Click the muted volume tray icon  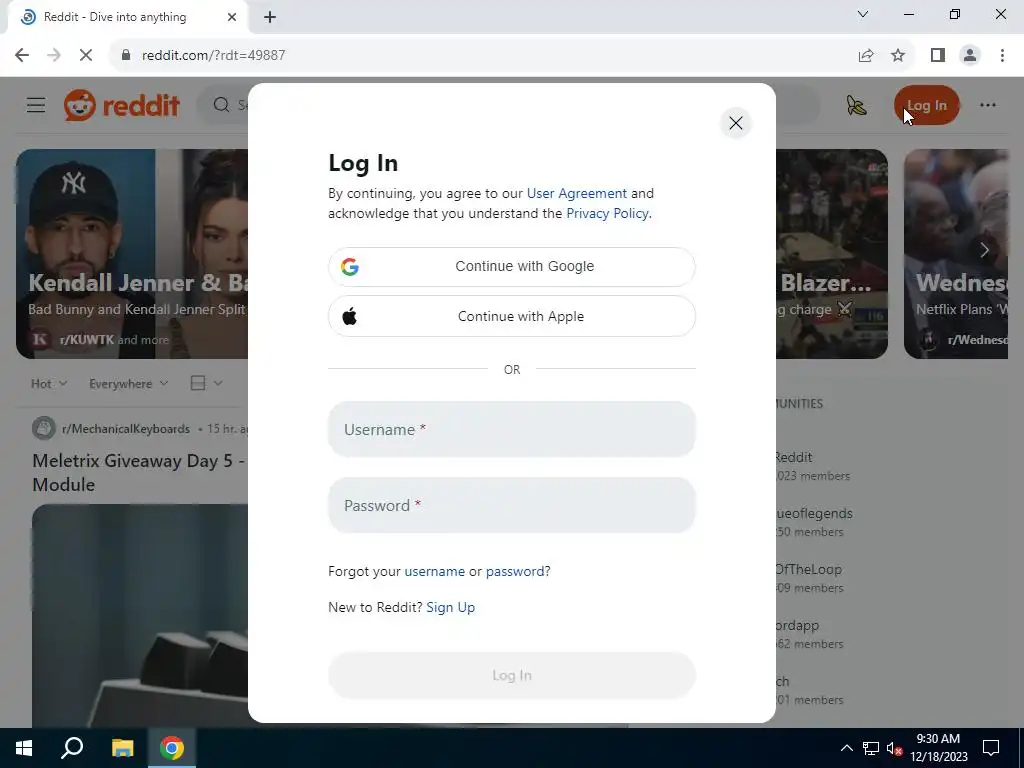[x=895, y=748]
